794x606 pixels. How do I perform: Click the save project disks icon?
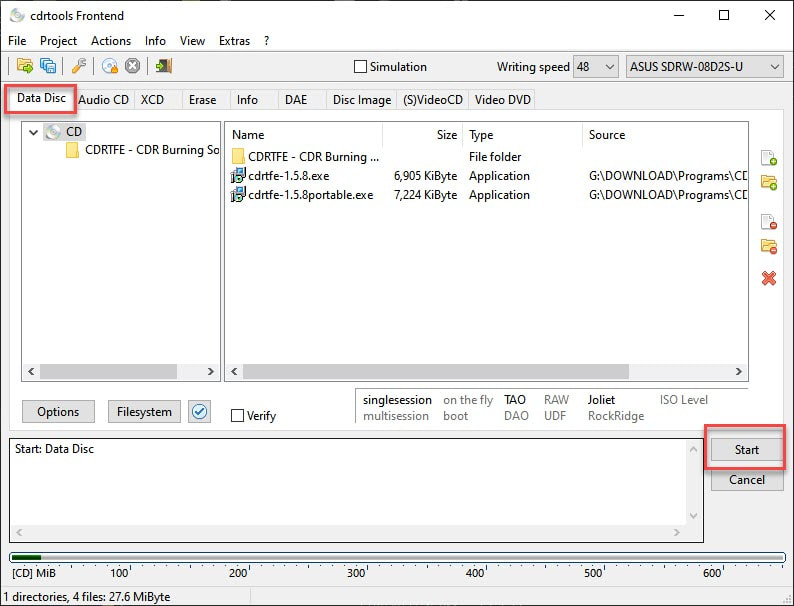[48, 66]
